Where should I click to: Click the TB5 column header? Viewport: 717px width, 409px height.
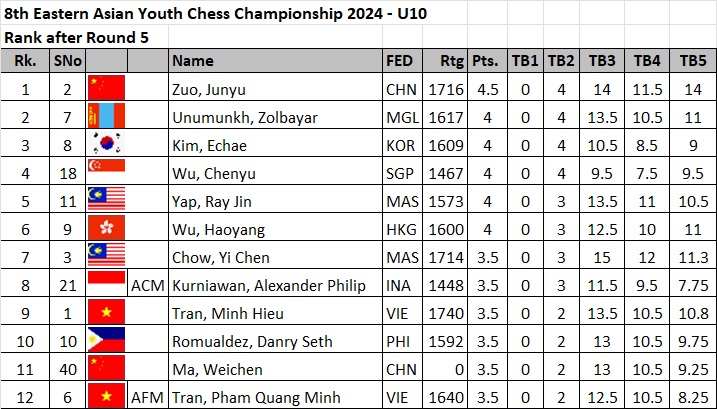click(692, 61)
